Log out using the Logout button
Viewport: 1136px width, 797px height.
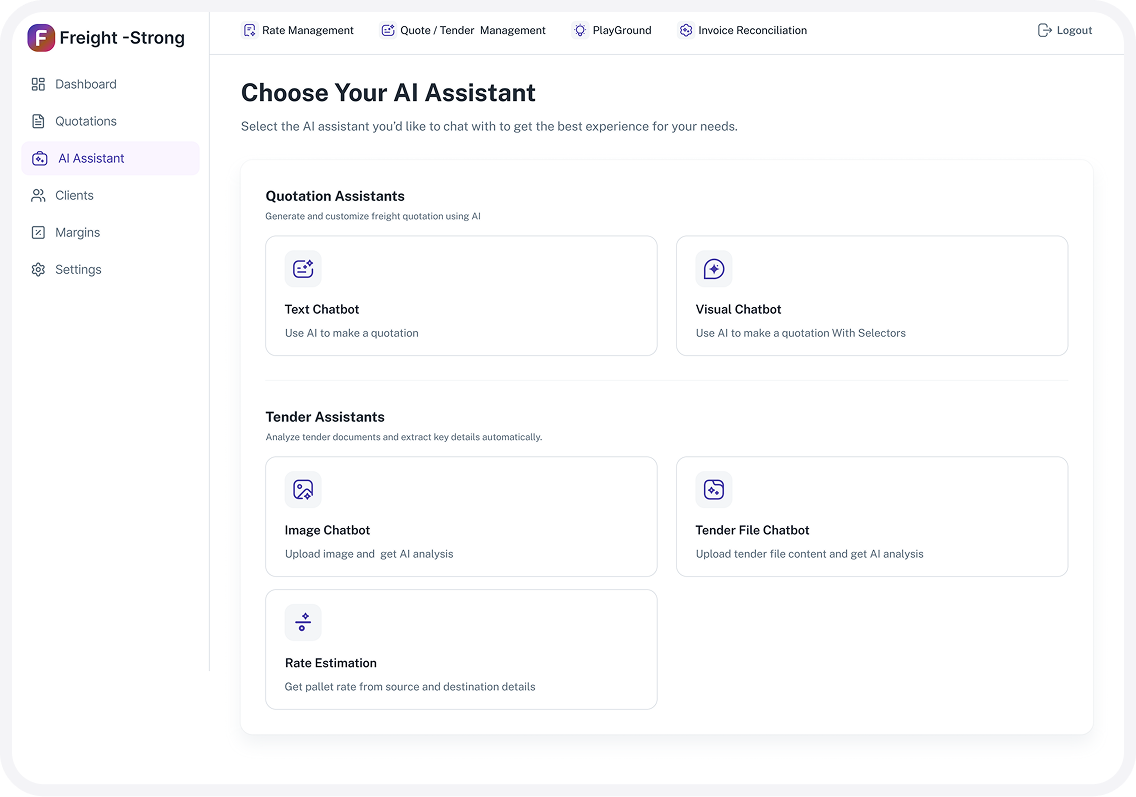coord(1065,30)
